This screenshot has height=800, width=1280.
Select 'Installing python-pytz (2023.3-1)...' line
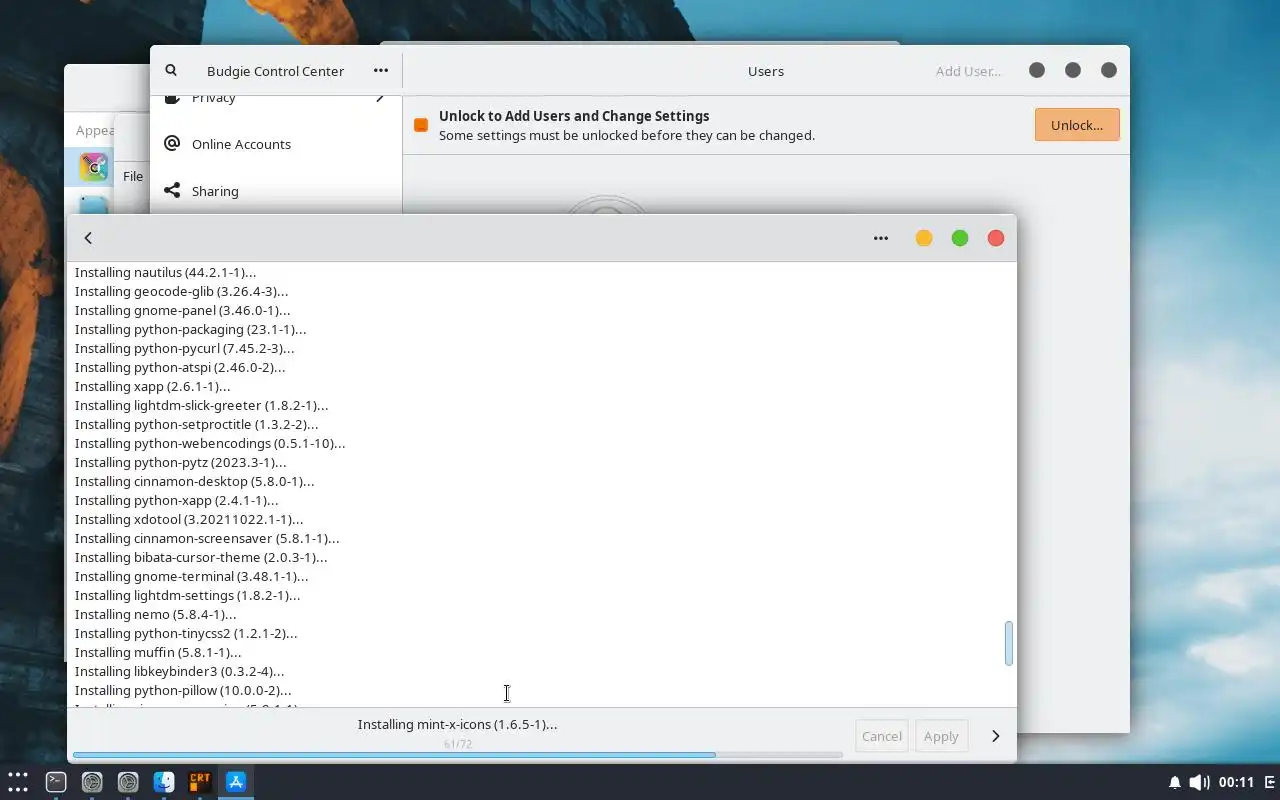coord(180,462)
